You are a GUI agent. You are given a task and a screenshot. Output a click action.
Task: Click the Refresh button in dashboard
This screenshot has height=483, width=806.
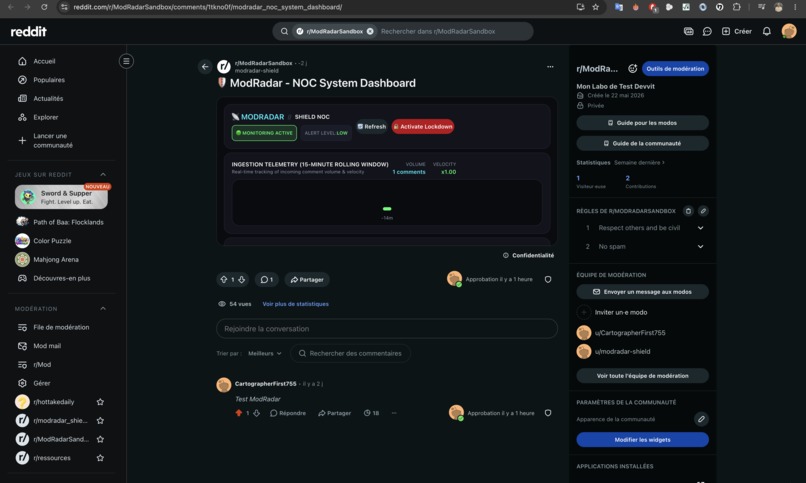tap(372, 126)
